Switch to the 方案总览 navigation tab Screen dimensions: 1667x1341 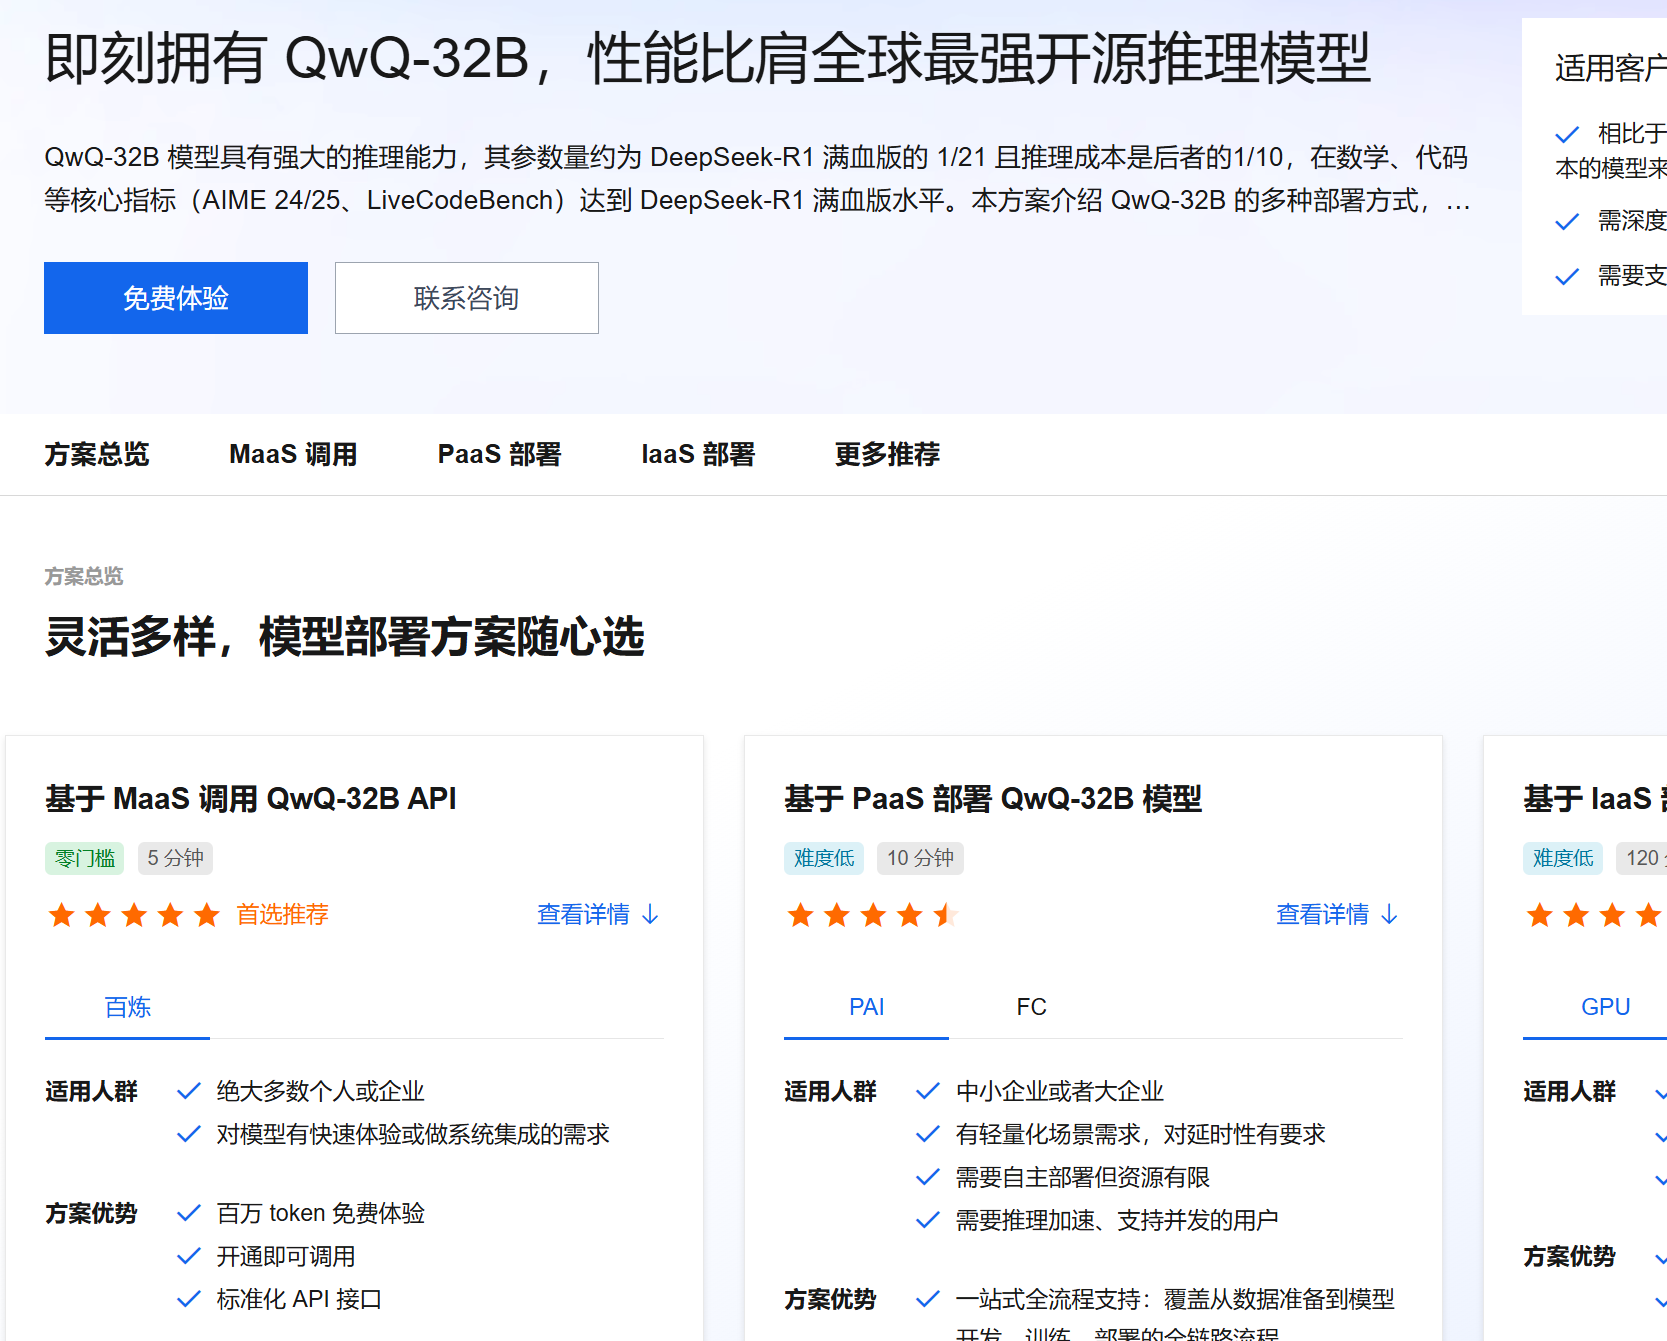pos(97,454)
